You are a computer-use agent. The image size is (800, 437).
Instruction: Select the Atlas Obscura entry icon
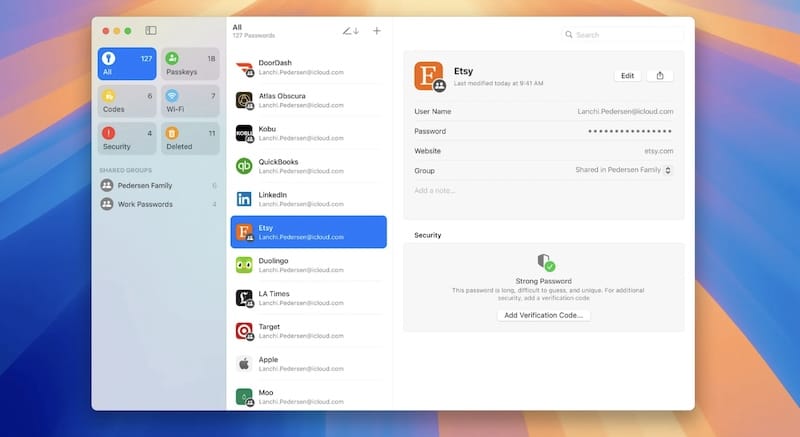(x=244, y=100)
